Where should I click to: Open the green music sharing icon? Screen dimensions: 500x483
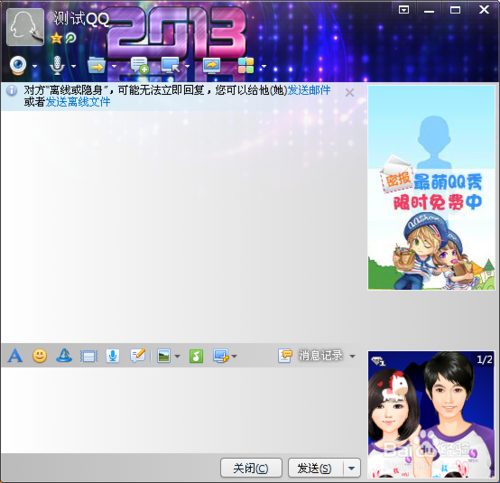point(196,356)
